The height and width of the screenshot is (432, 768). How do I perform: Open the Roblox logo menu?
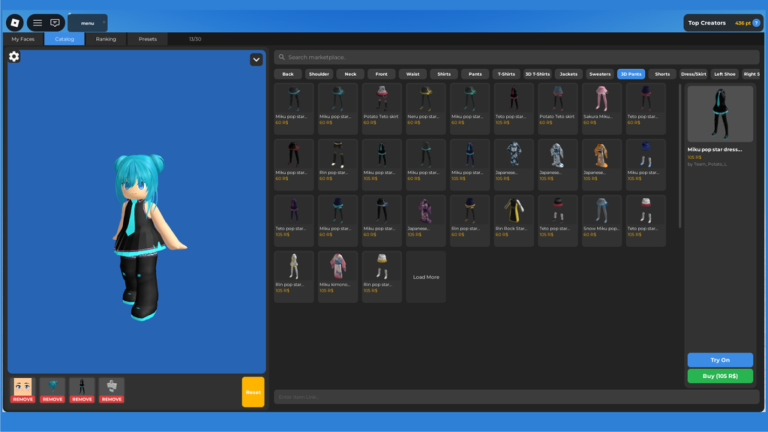point(15,23)
